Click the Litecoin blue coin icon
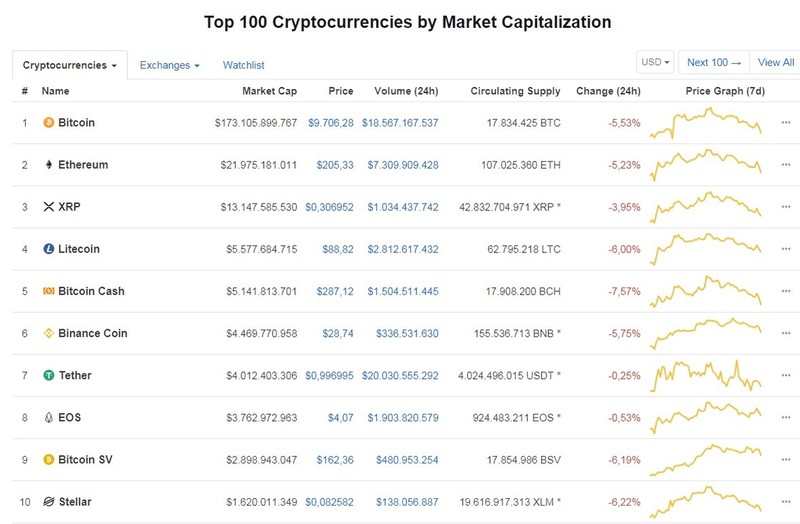Viewport: 800px width, 524px height. click(48, 249)
